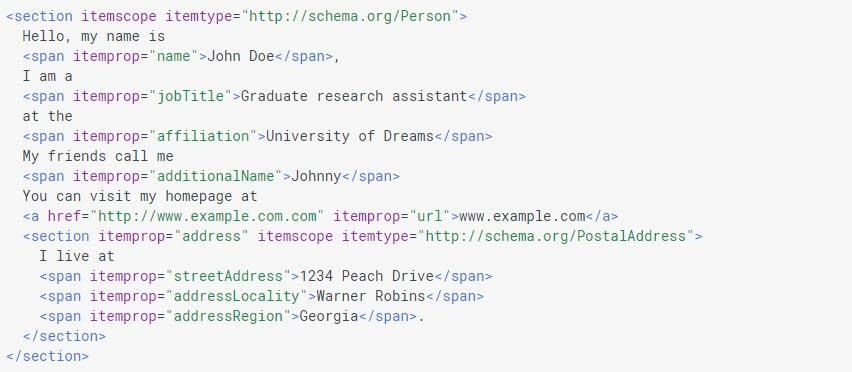The height and width of the screenshot is (372, 852).
Task: Click 'You can visit my homepage at' line
Action: (140, 196)
